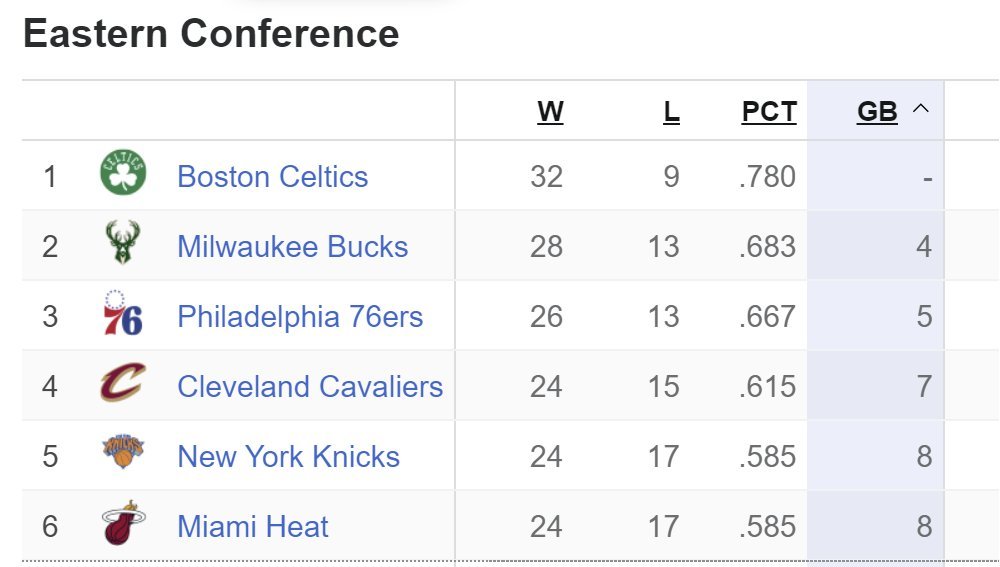Open the Philadelphia 76ers team link

(x=300, y=317)
